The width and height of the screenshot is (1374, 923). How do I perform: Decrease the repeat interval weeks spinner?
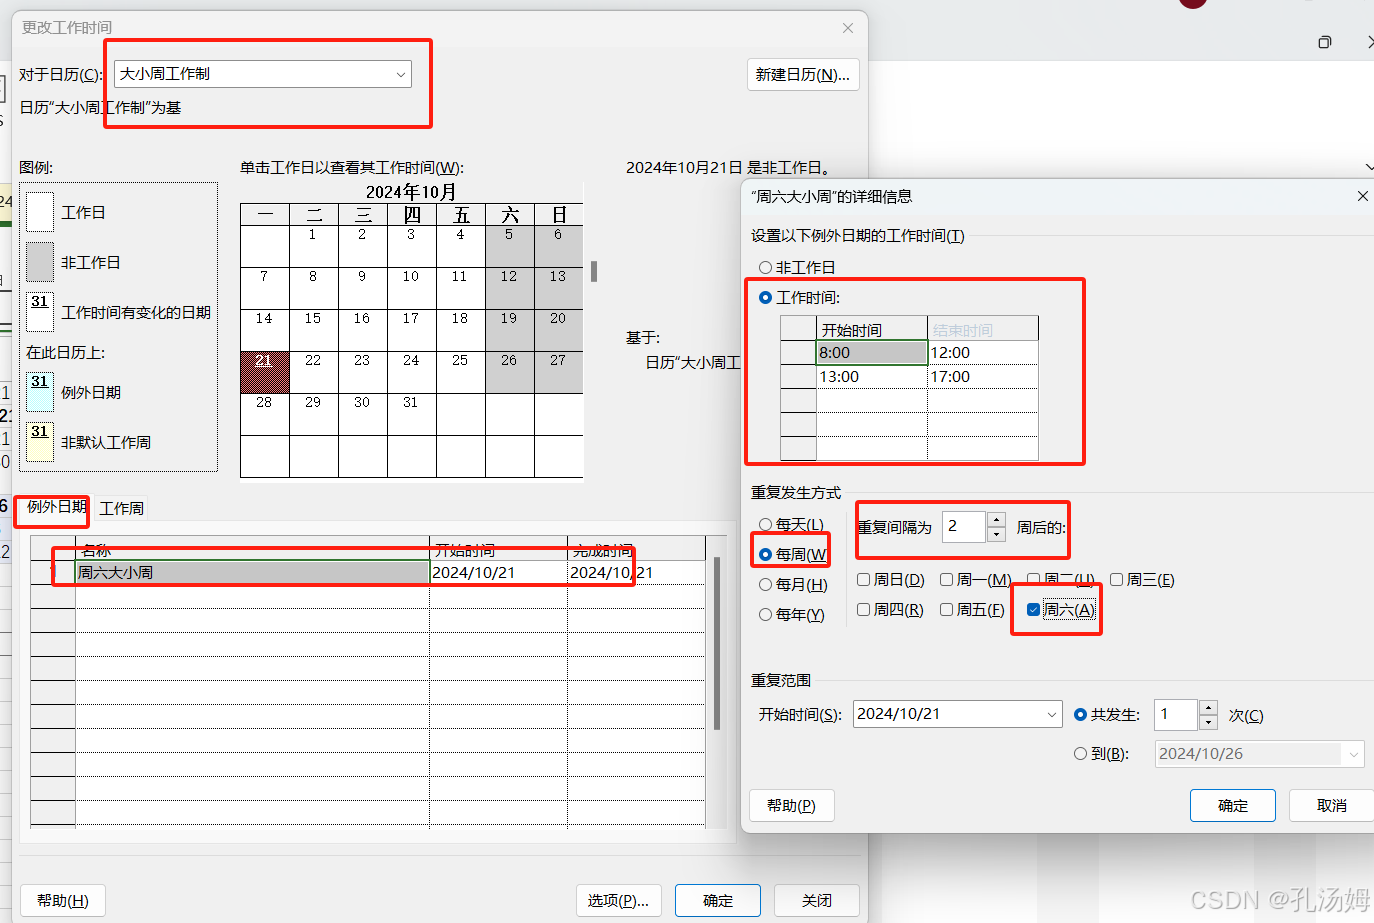(x=996, y=534)
